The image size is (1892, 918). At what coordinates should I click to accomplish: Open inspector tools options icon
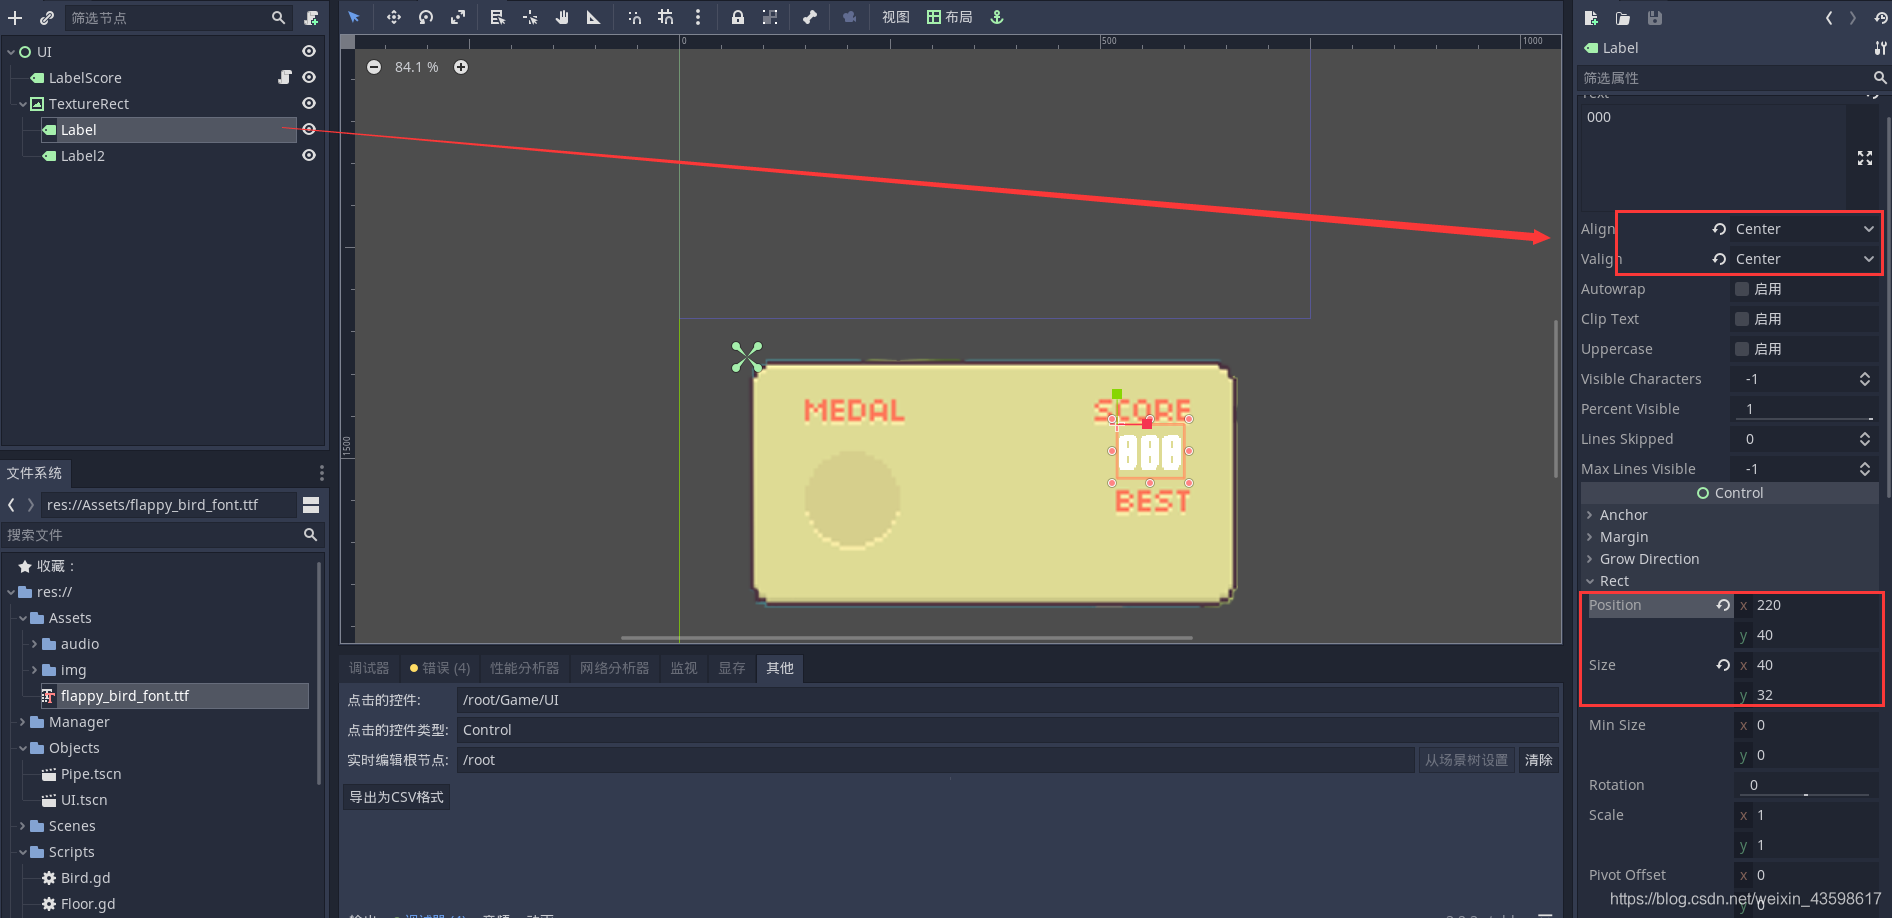[x=1881, y=48]
